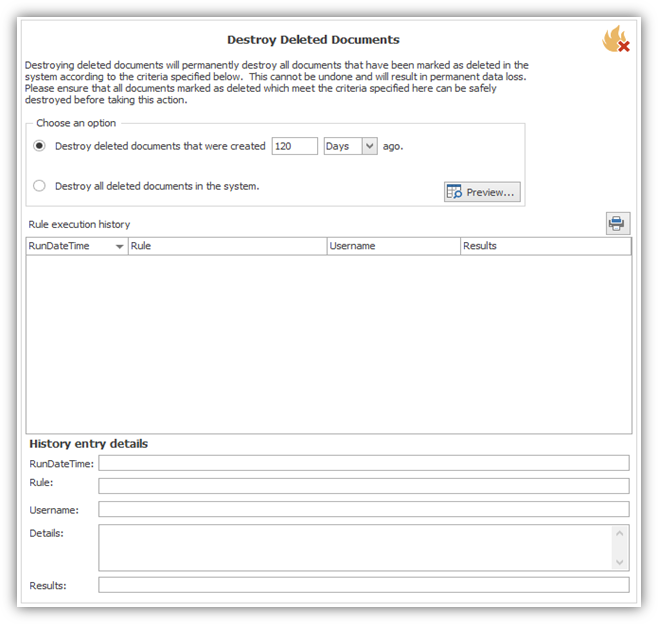Open the Preview... button
Viewport: 658px width, 624px height.
482,192
